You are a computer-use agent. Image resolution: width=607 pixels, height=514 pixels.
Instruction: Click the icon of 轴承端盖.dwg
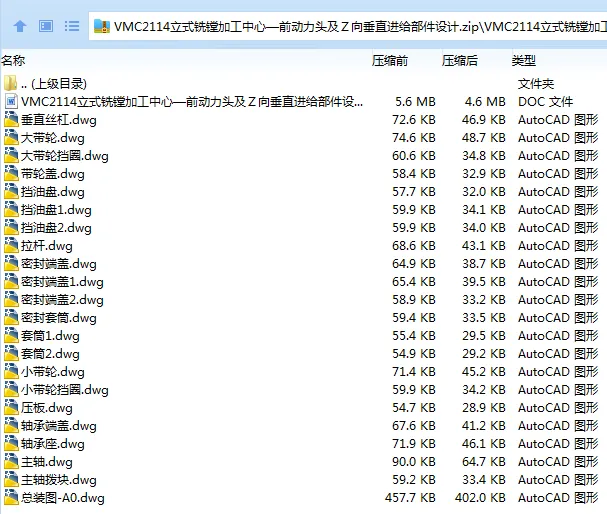click(11, 426)
